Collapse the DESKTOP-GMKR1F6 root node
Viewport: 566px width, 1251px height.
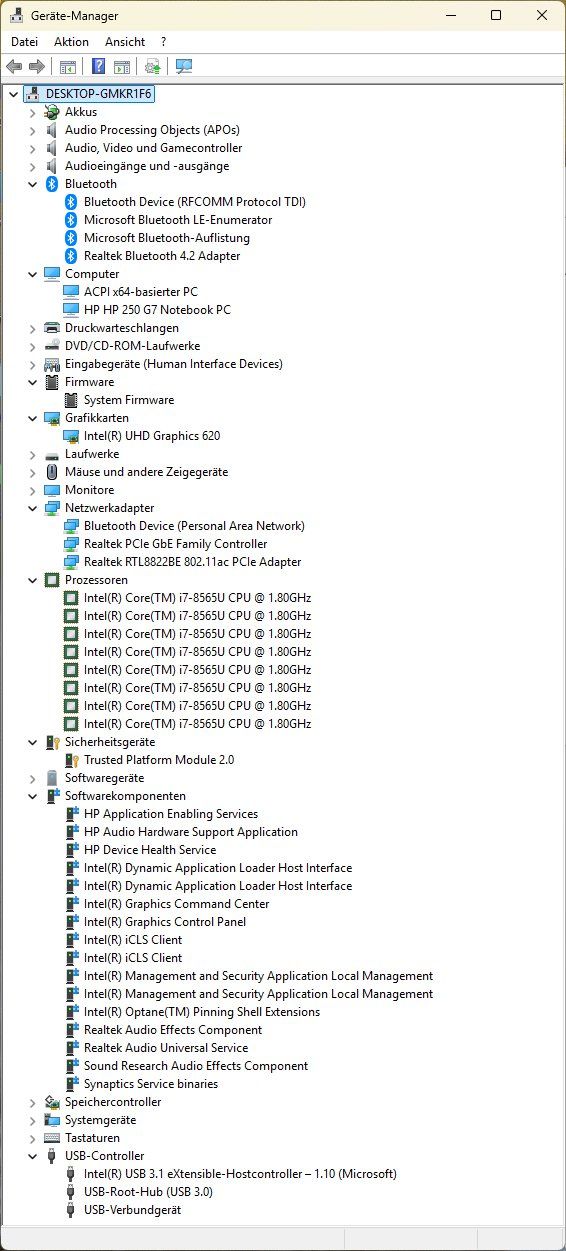(13, 94)
